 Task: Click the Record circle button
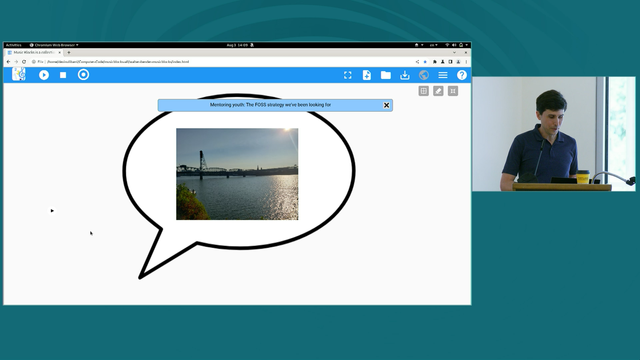click(x=83, y=75)
